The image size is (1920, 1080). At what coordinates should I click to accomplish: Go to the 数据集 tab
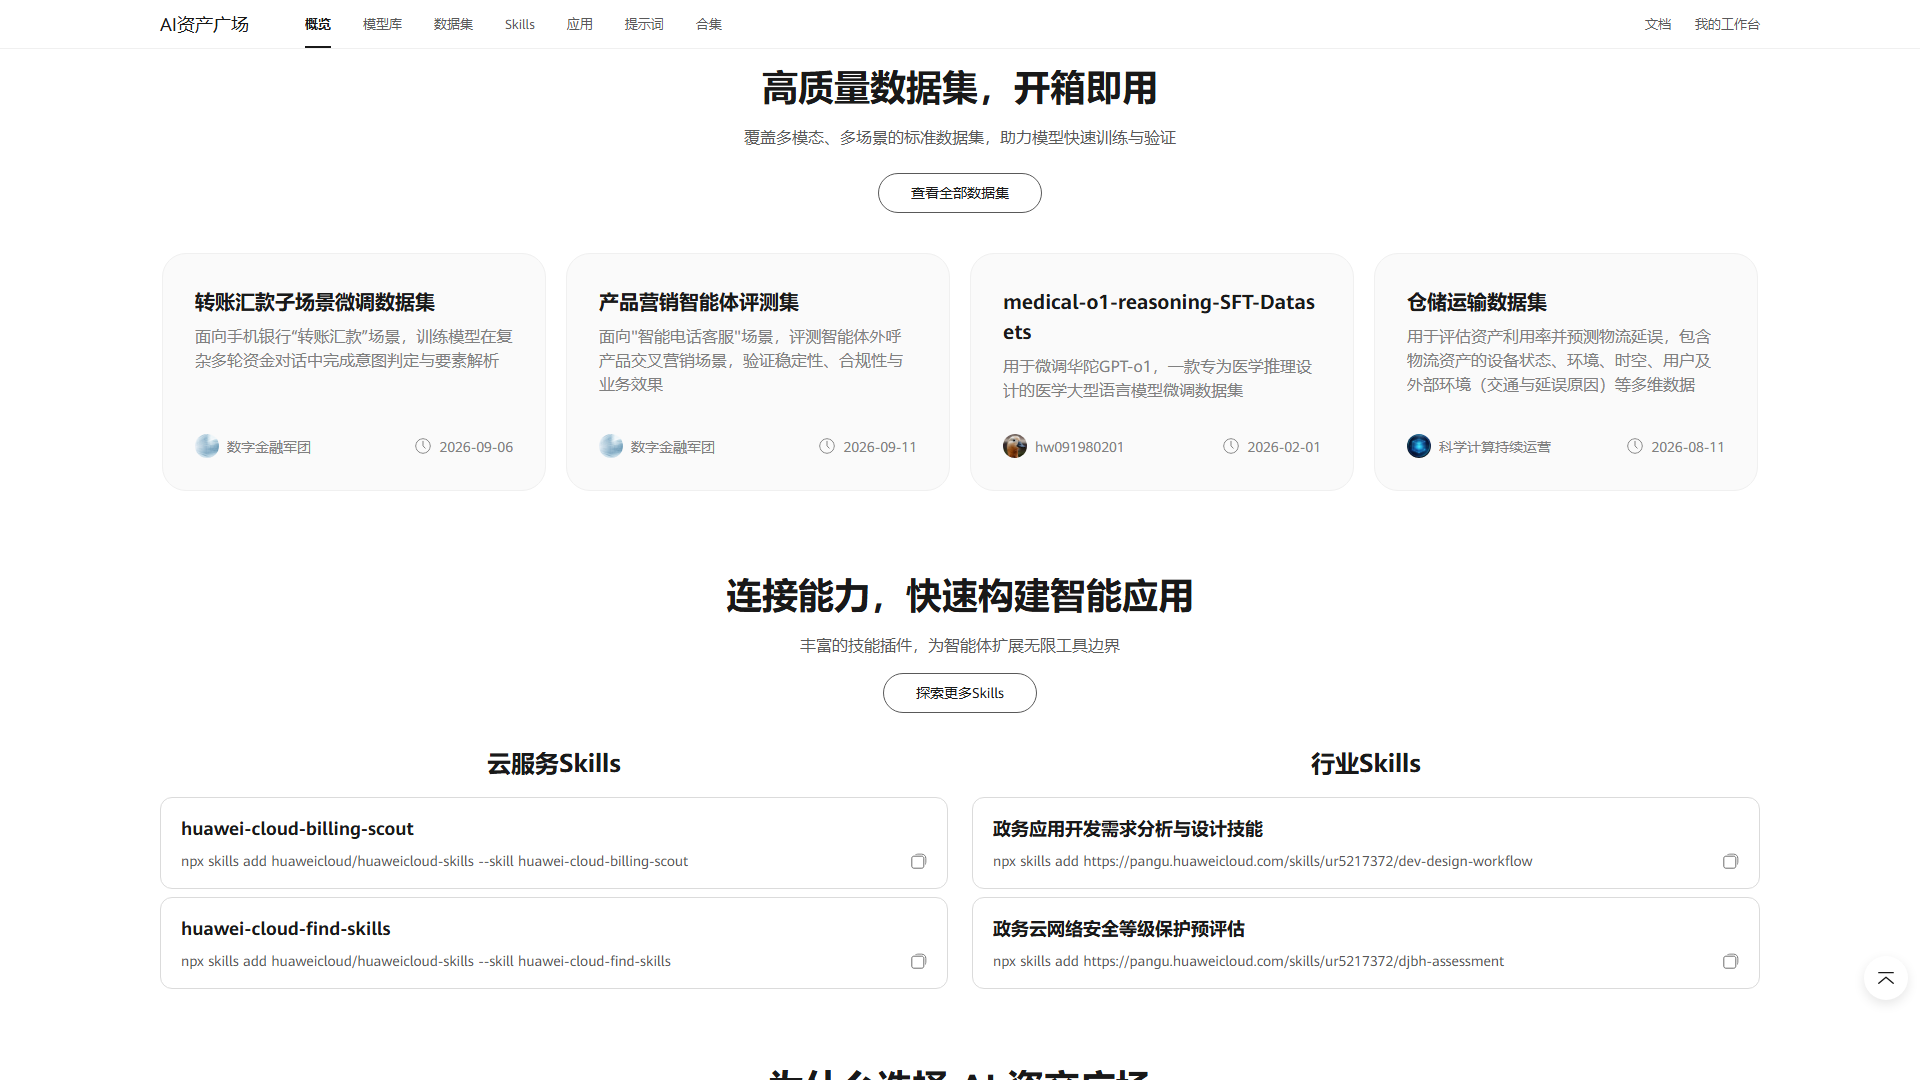453,24
